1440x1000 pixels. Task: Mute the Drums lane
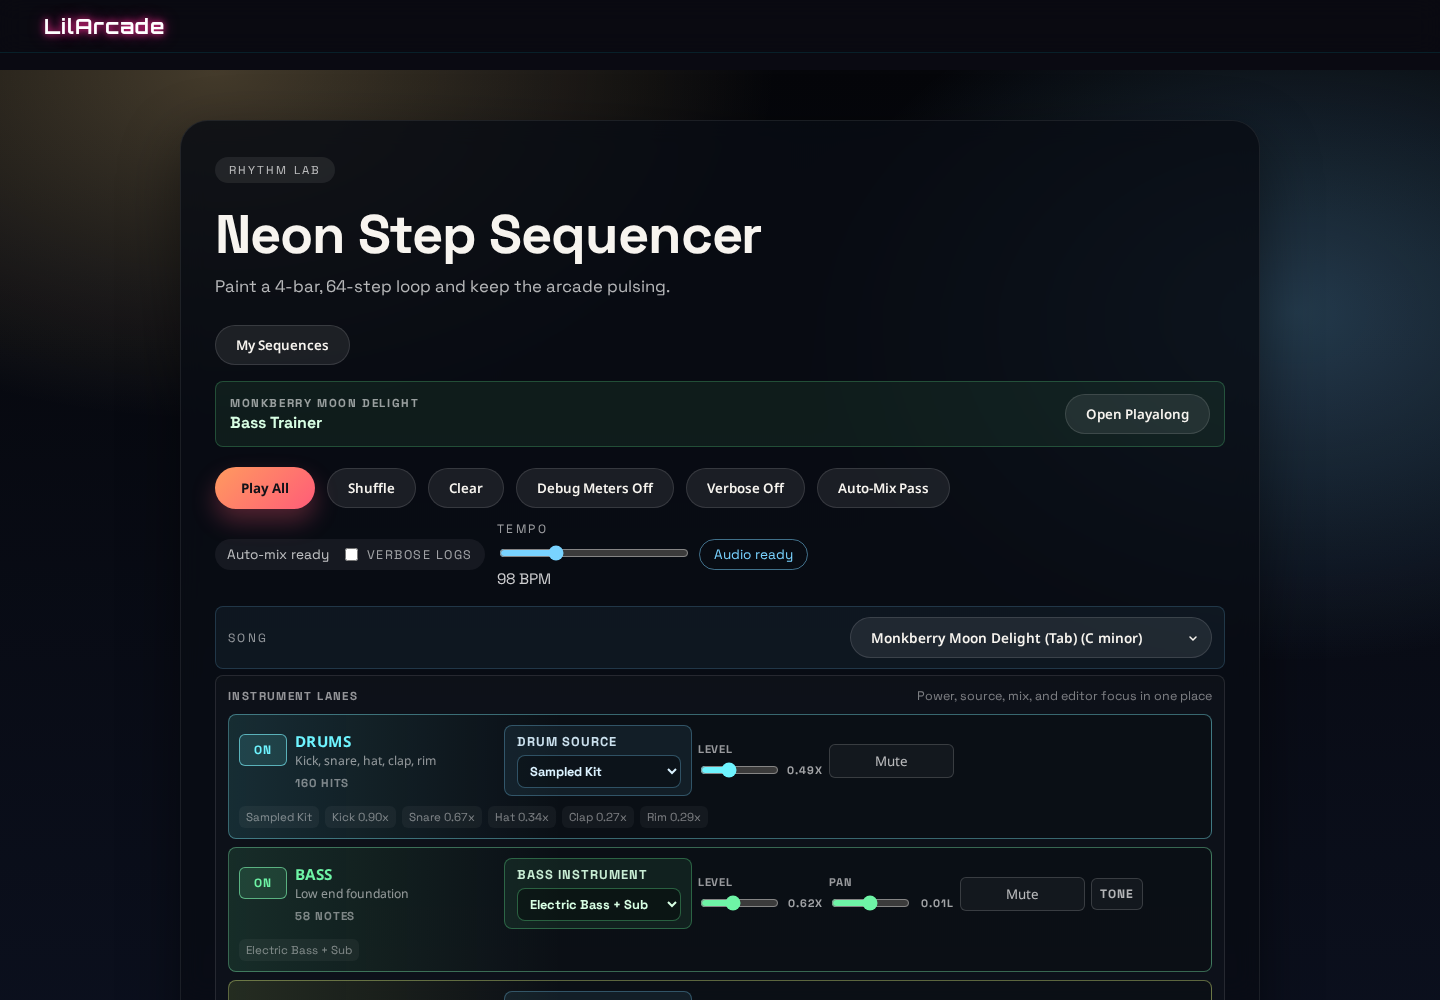click(891, 761)
